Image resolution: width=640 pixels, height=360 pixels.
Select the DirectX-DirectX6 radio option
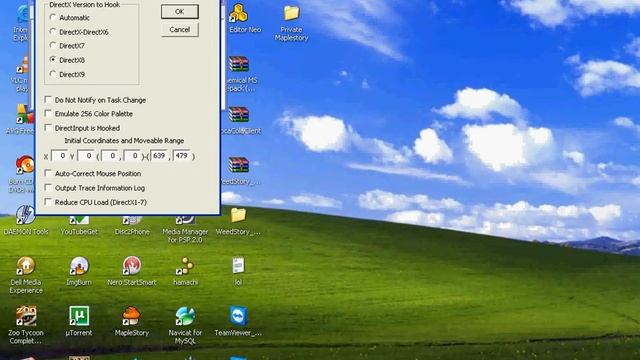point(53,32)
